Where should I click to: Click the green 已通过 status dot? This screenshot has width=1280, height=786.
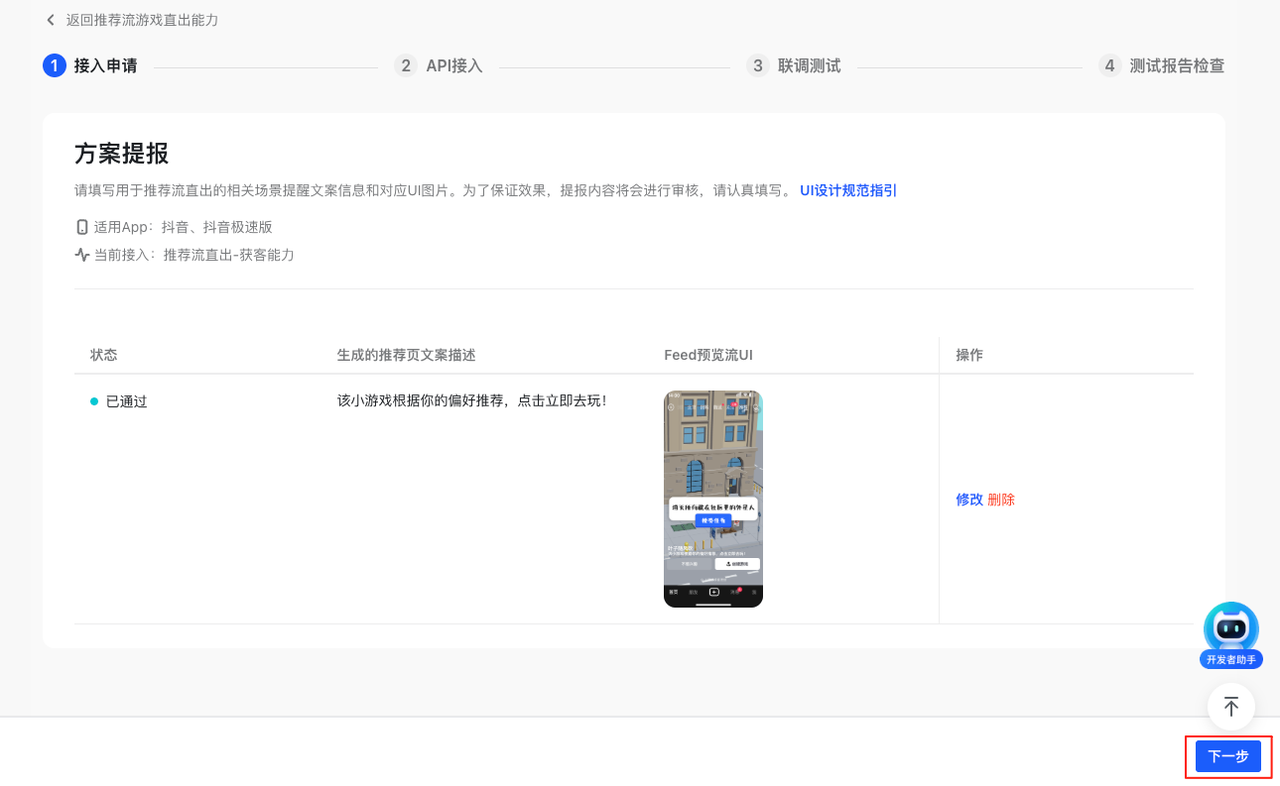(x=94, y=401)
